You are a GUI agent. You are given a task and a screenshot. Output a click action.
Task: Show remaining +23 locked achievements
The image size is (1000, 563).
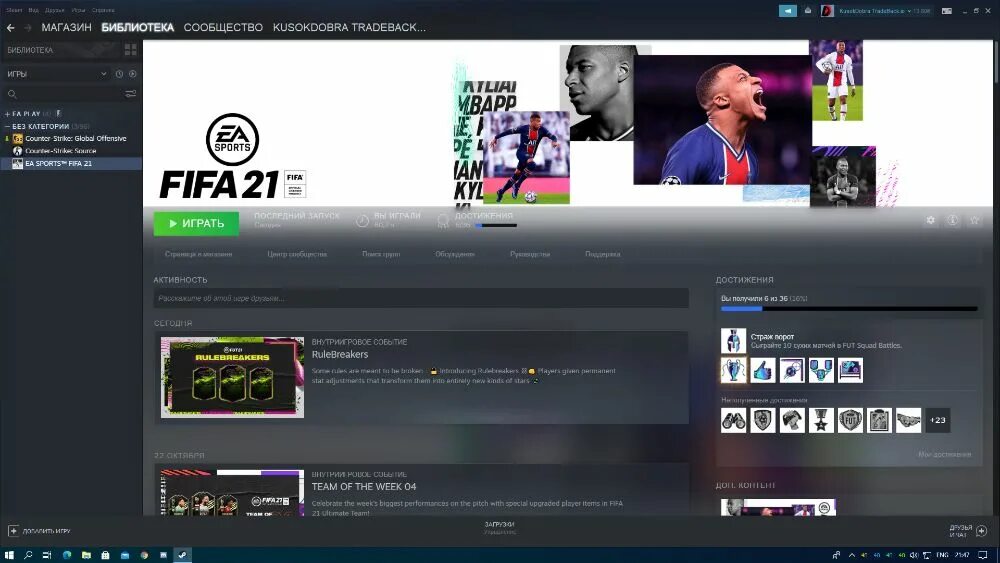(938, 420)
